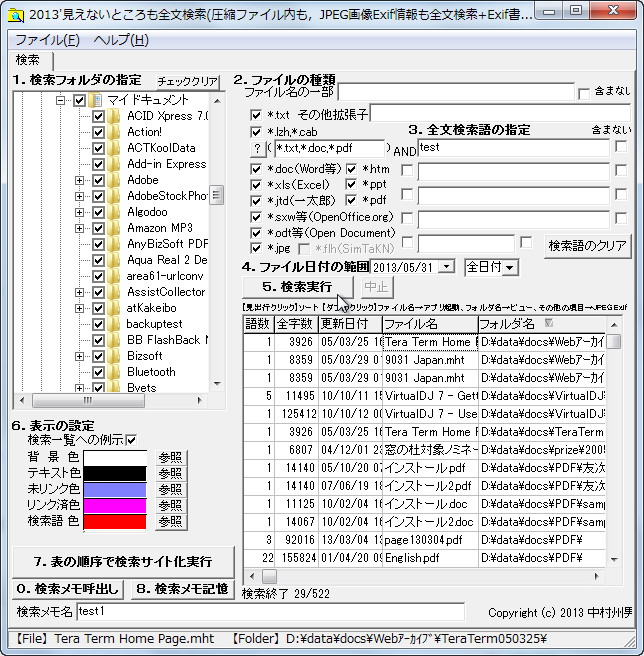Toggle the *.pdf checkbox
Screen dimensions: 644x656
(351, 200)
